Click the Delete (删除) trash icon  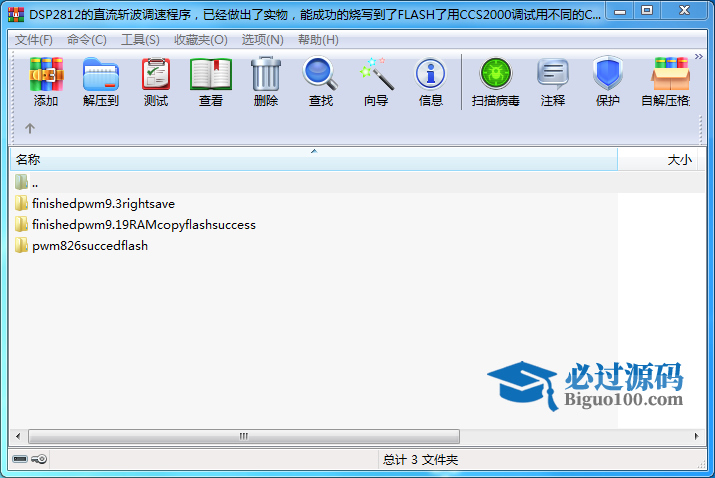266,81
